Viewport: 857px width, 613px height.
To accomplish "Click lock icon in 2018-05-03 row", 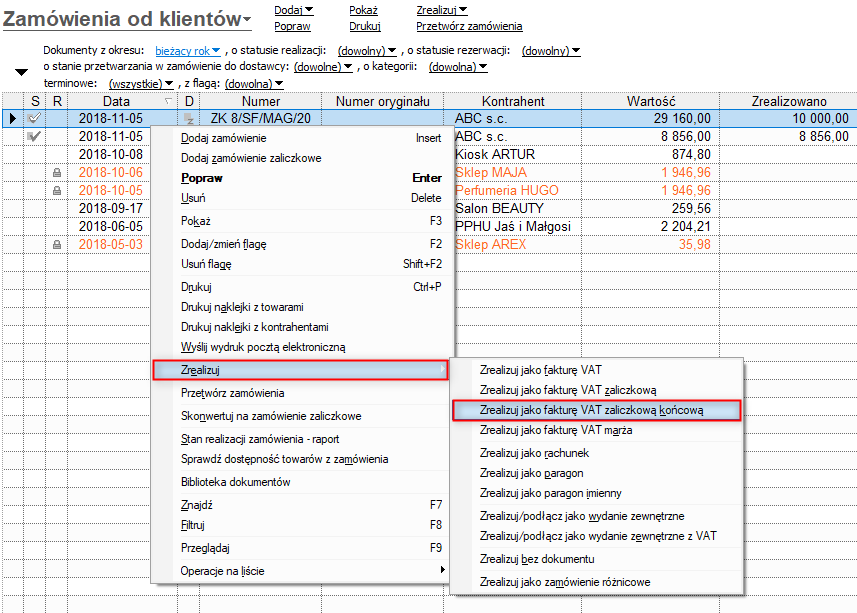I will [56, 245].
